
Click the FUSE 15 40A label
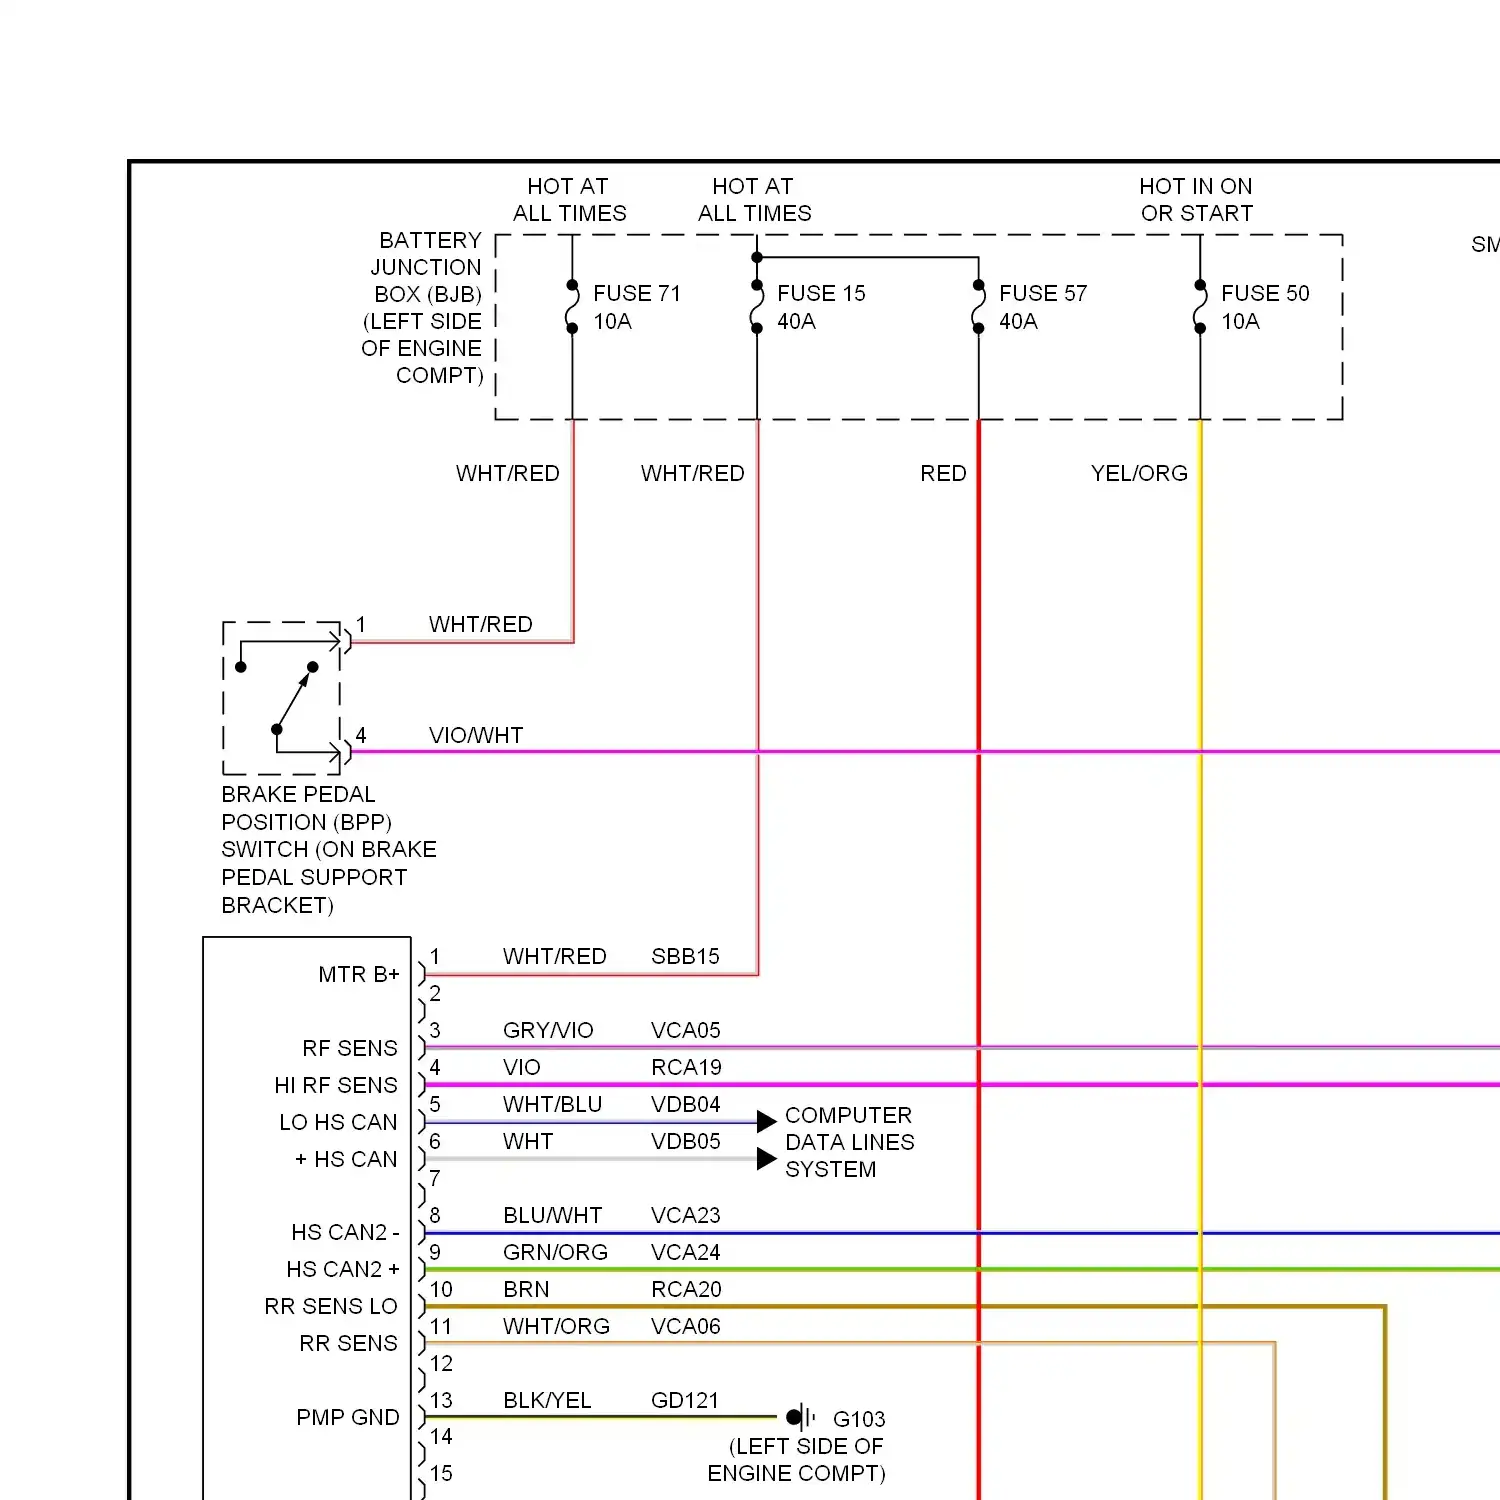click(x=821, y=307)
